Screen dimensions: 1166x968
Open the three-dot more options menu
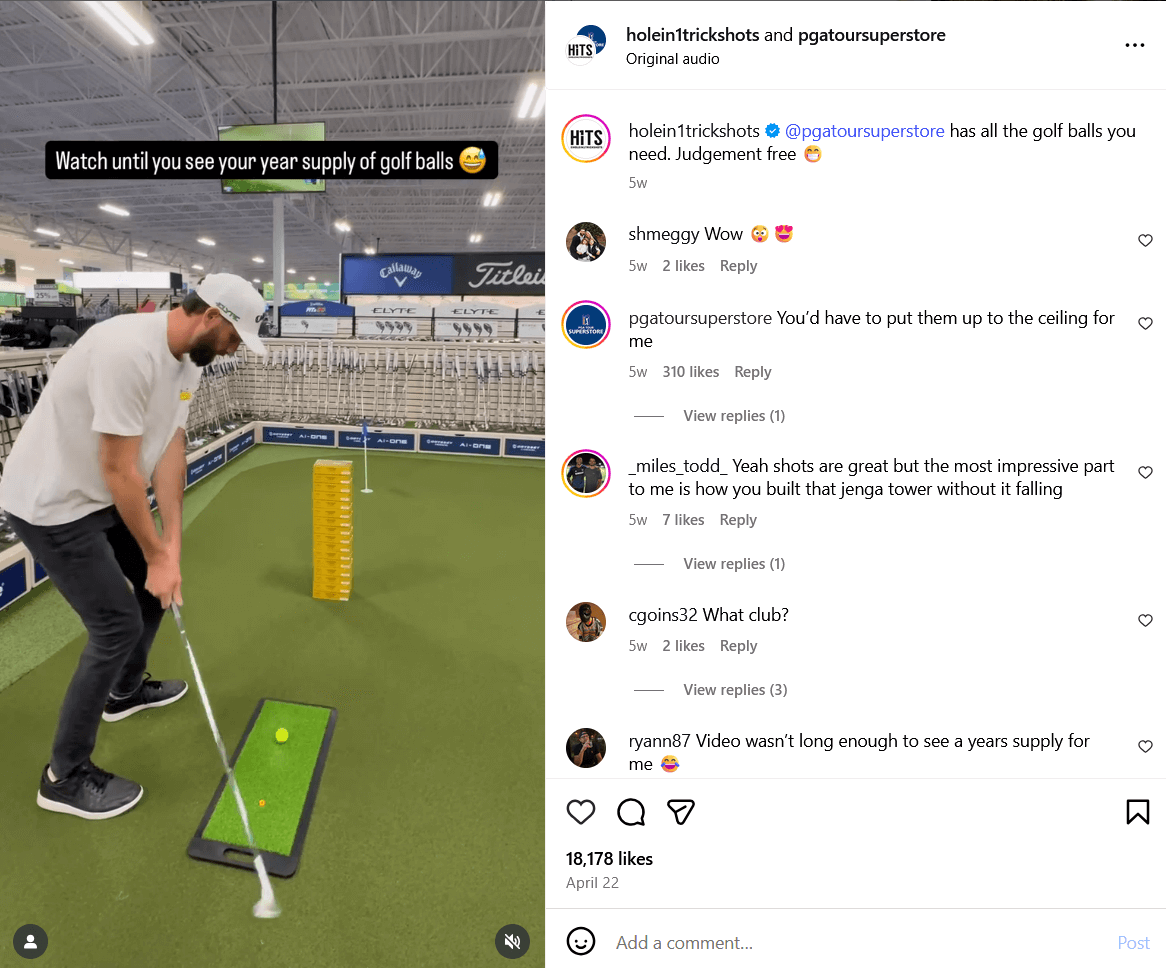[x=1134, y=45]
